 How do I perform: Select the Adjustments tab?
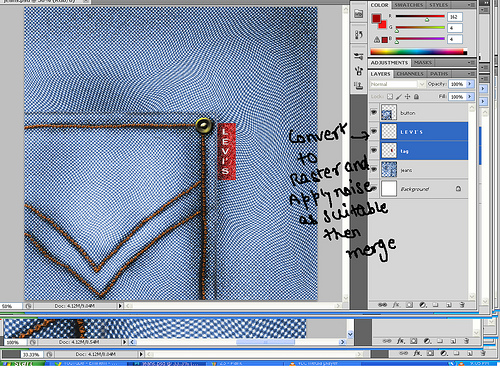(389, 62)
